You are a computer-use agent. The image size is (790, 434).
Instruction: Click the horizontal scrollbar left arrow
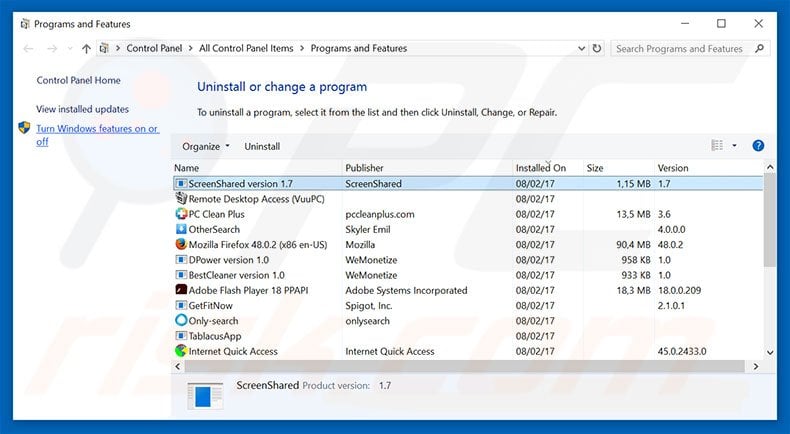tap(177, 366)
